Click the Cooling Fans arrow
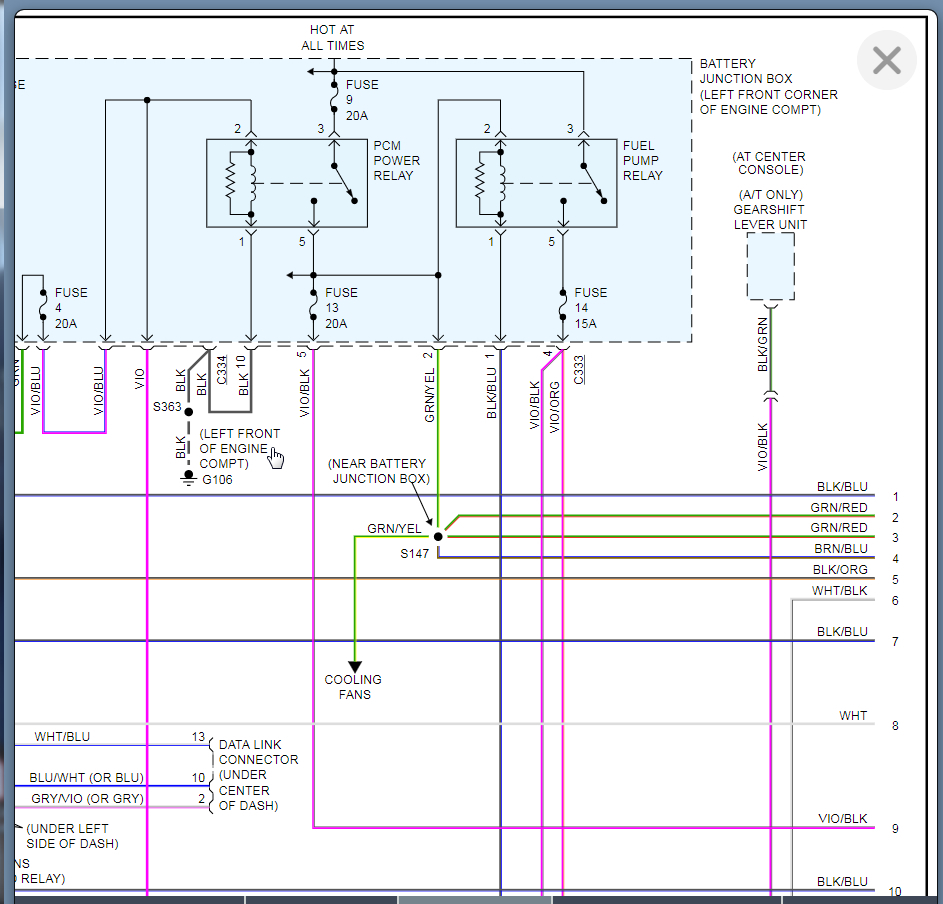The height and width of the screenshot is (904, 943). pos(354,667)
